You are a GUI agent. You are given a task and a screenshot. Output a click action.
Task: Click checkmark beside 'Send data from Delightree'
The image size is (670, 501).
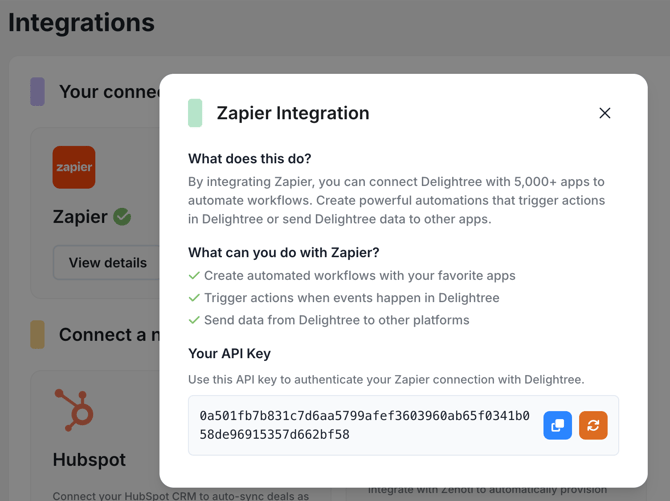point(194,320)
